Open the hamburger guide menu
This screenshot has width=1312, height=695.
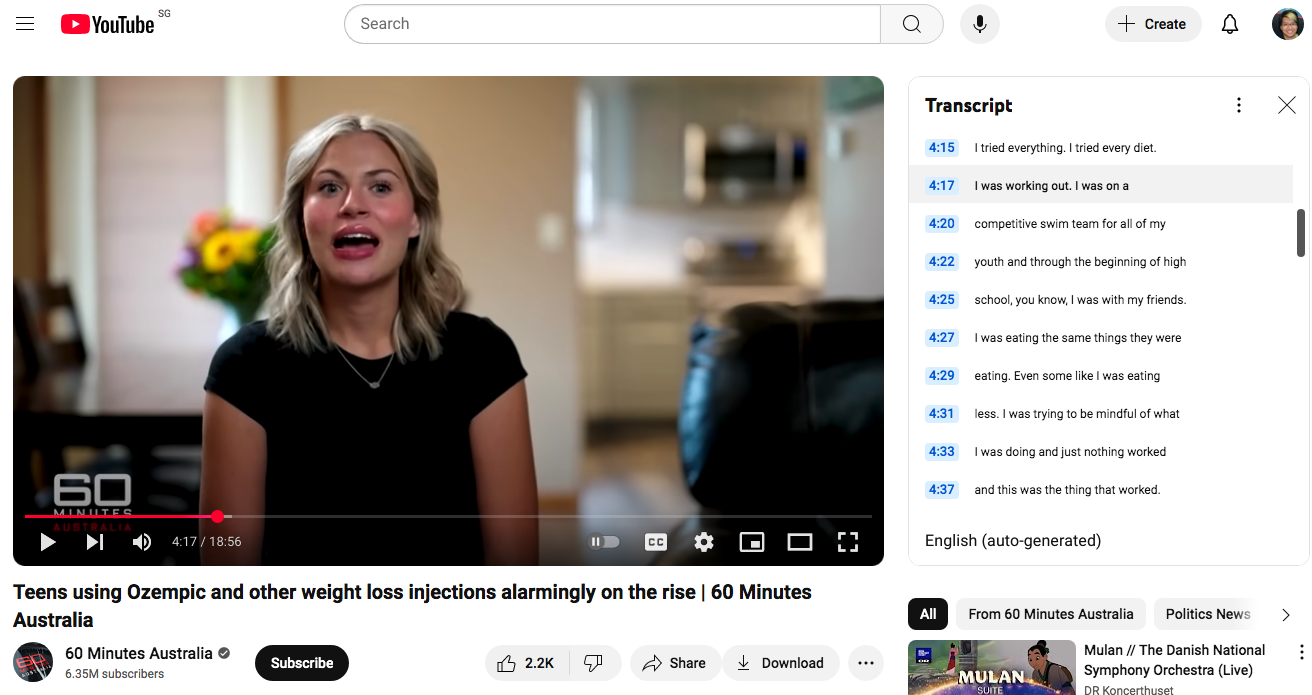(x=25, y=24)
